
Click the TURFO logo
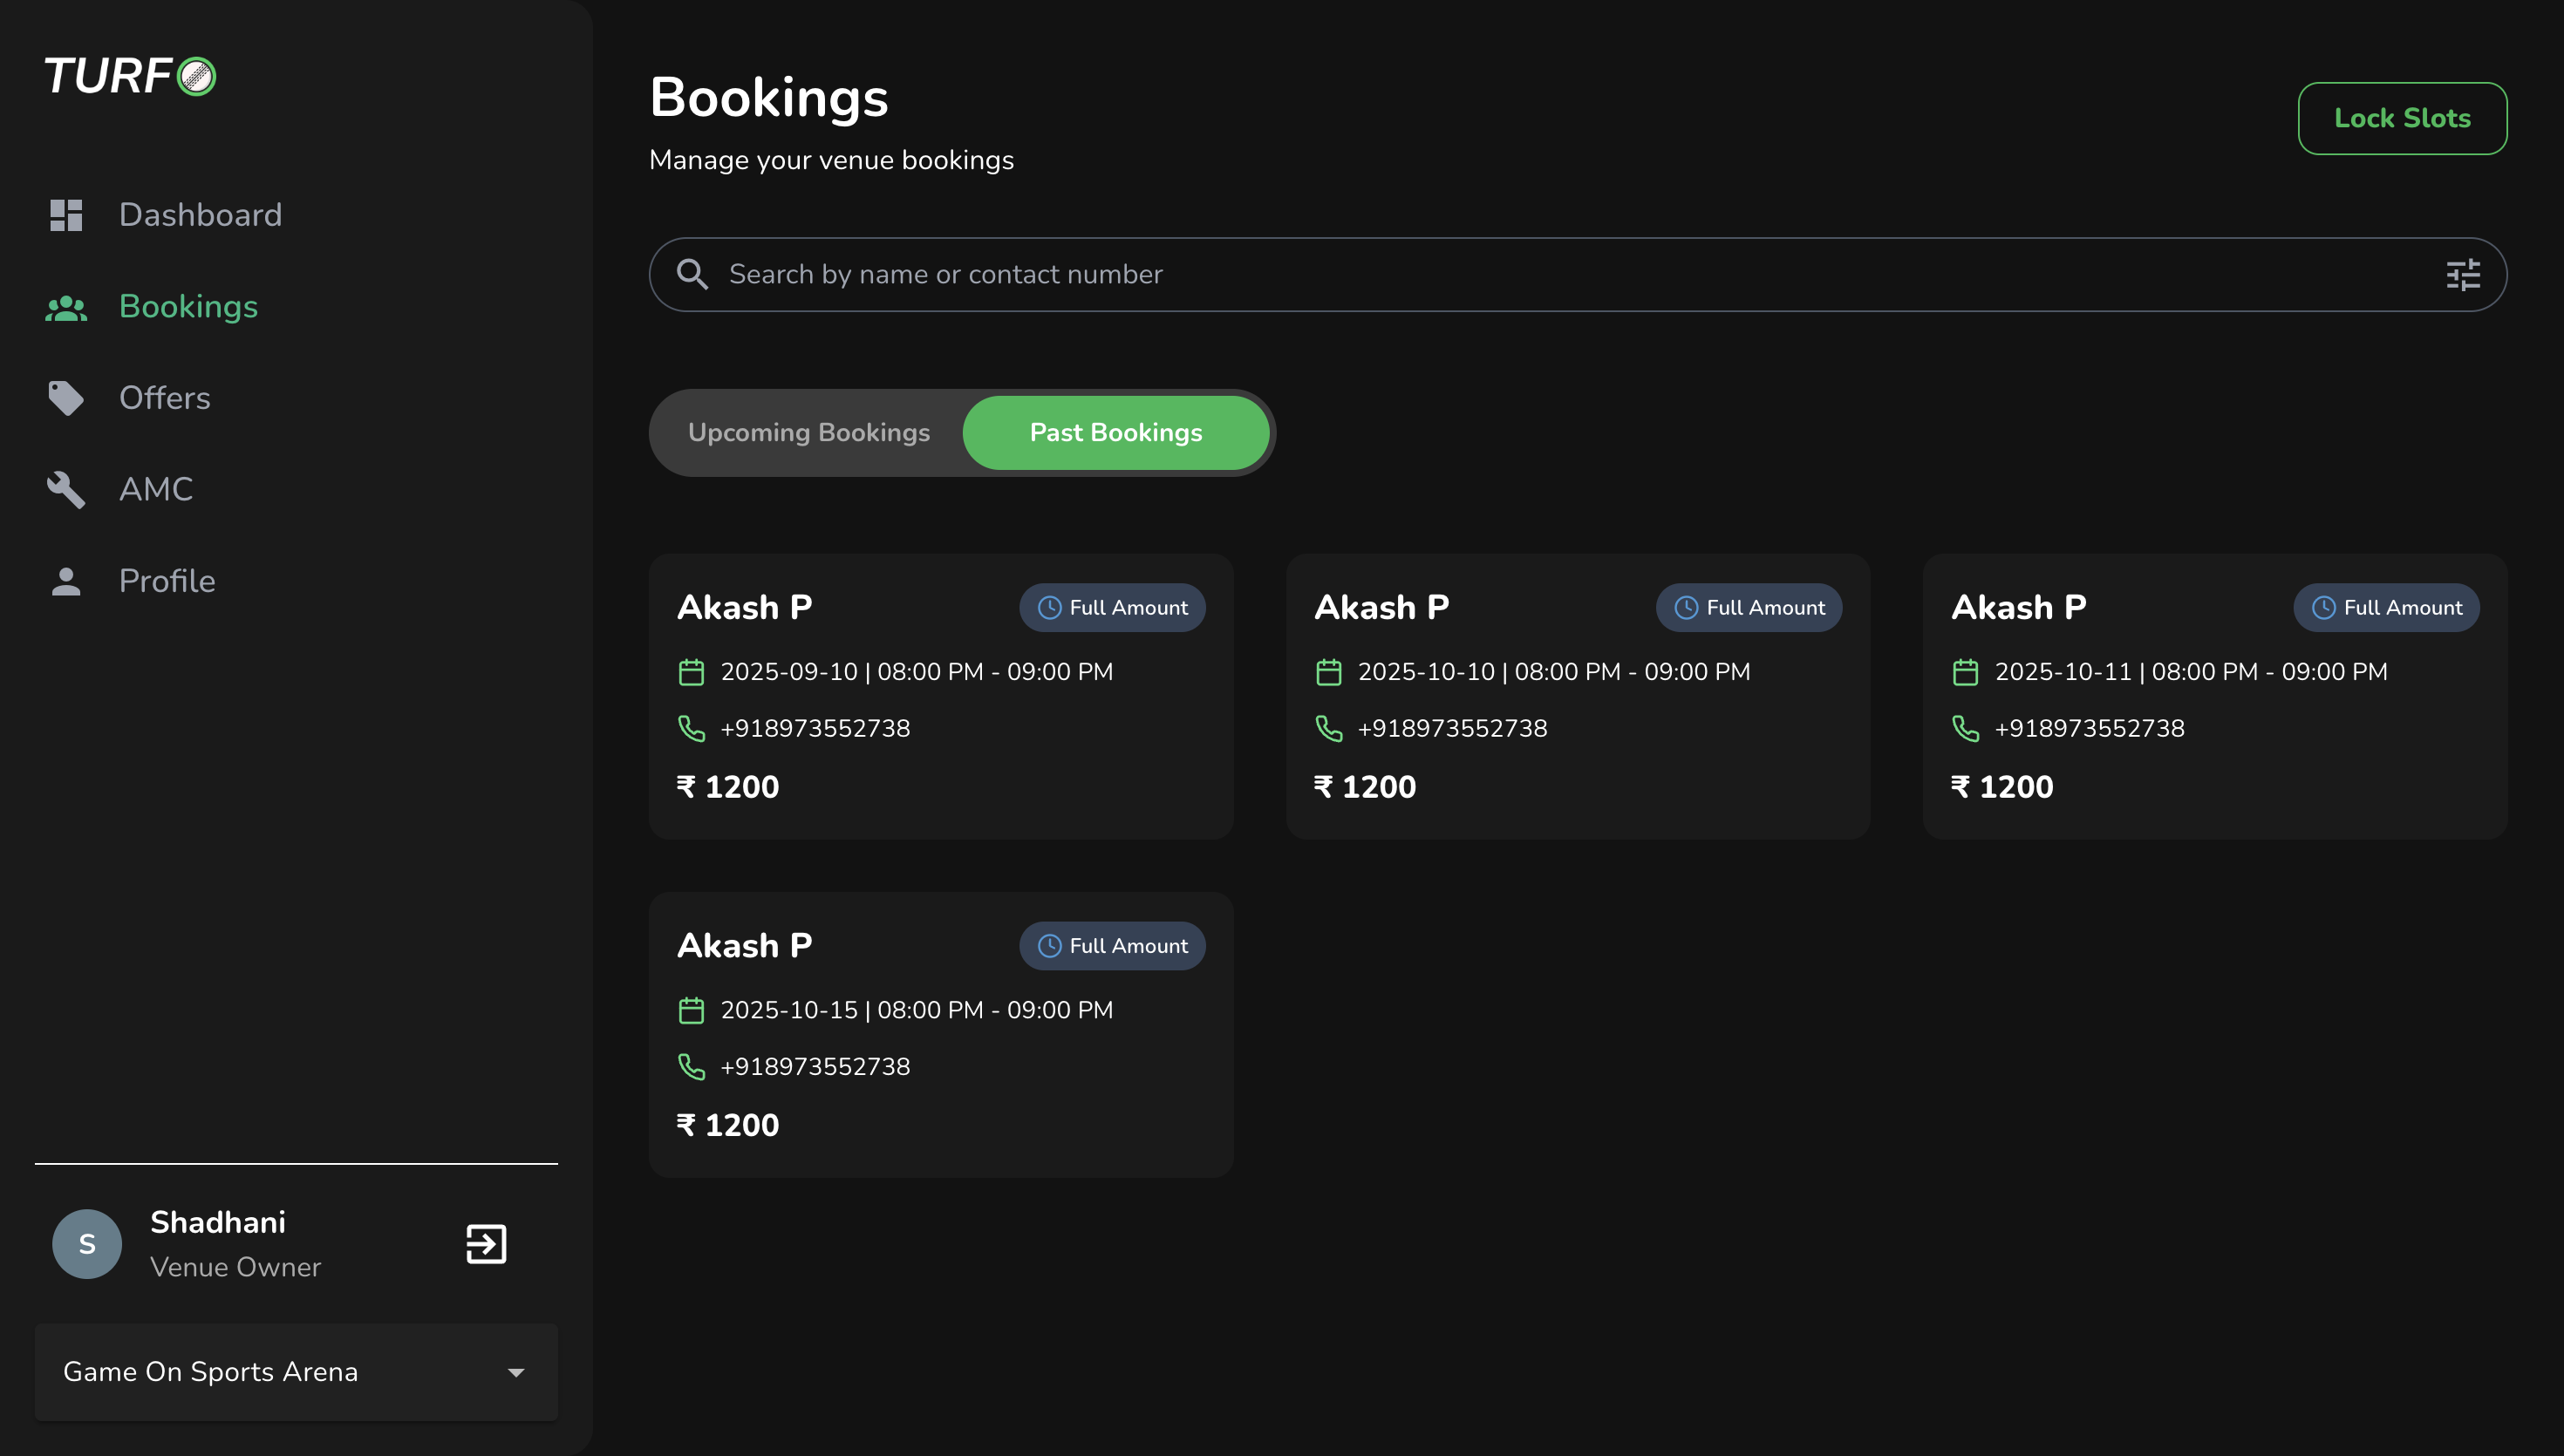(x=130, y=76)
